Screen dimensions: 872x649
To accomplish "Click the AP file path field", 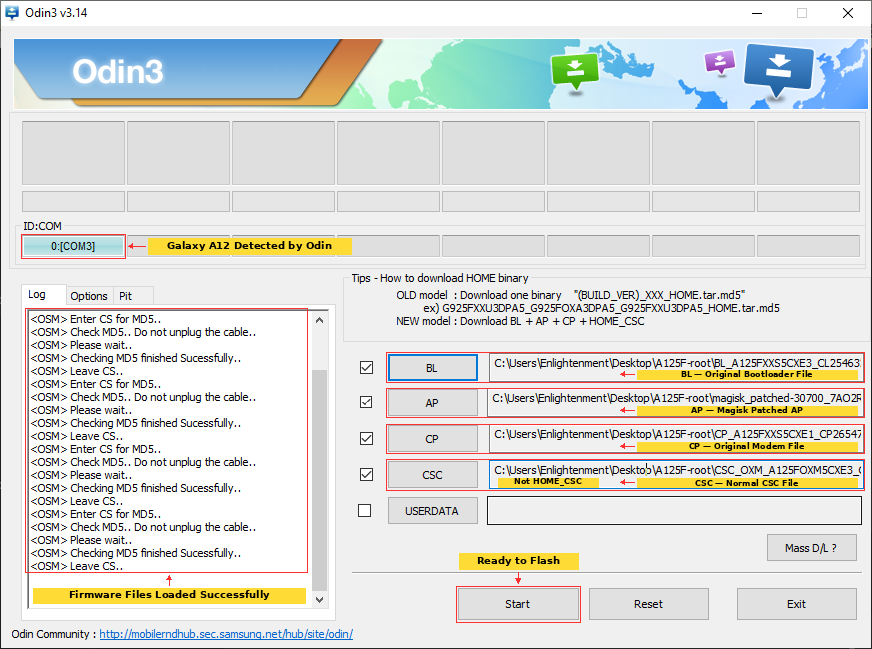I will tap(675, 403).
